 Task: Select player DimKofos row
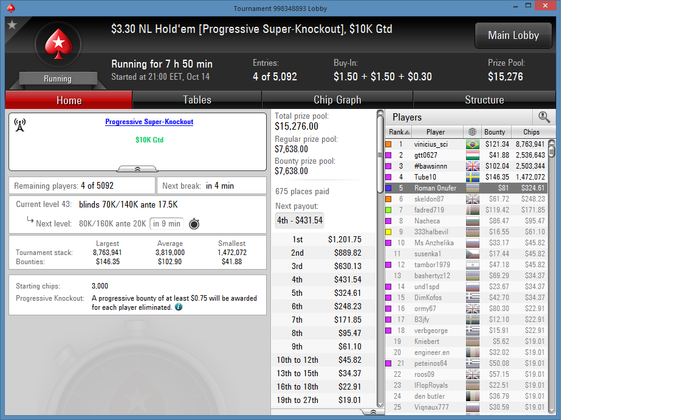tap(466, 298)
